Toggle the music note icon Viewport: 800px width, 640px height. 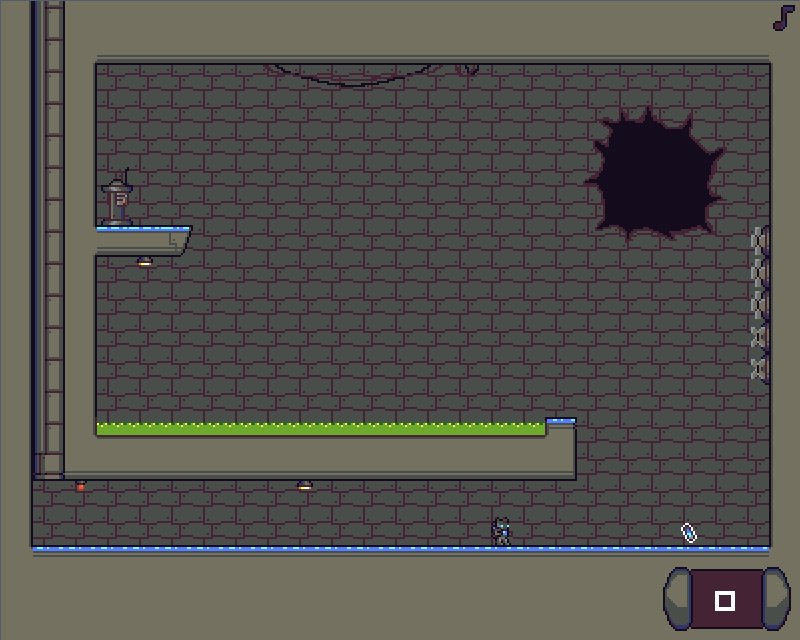(x=783, y=18)
